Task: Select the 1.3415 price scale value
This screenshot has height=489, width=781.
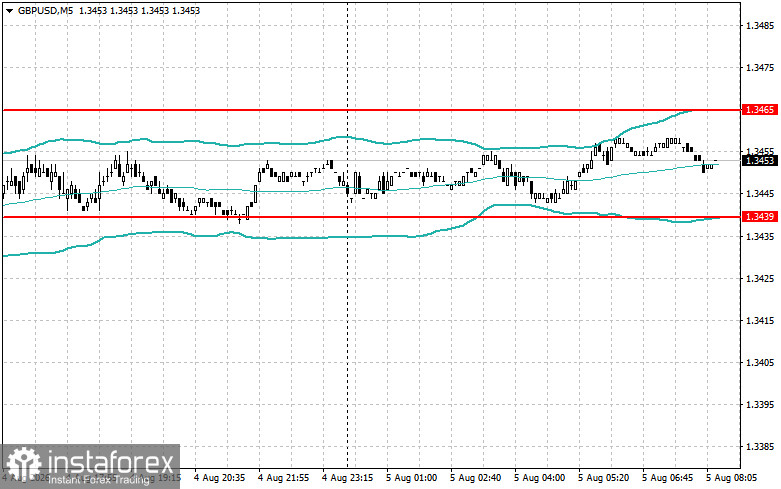Action: pos(760,320)
